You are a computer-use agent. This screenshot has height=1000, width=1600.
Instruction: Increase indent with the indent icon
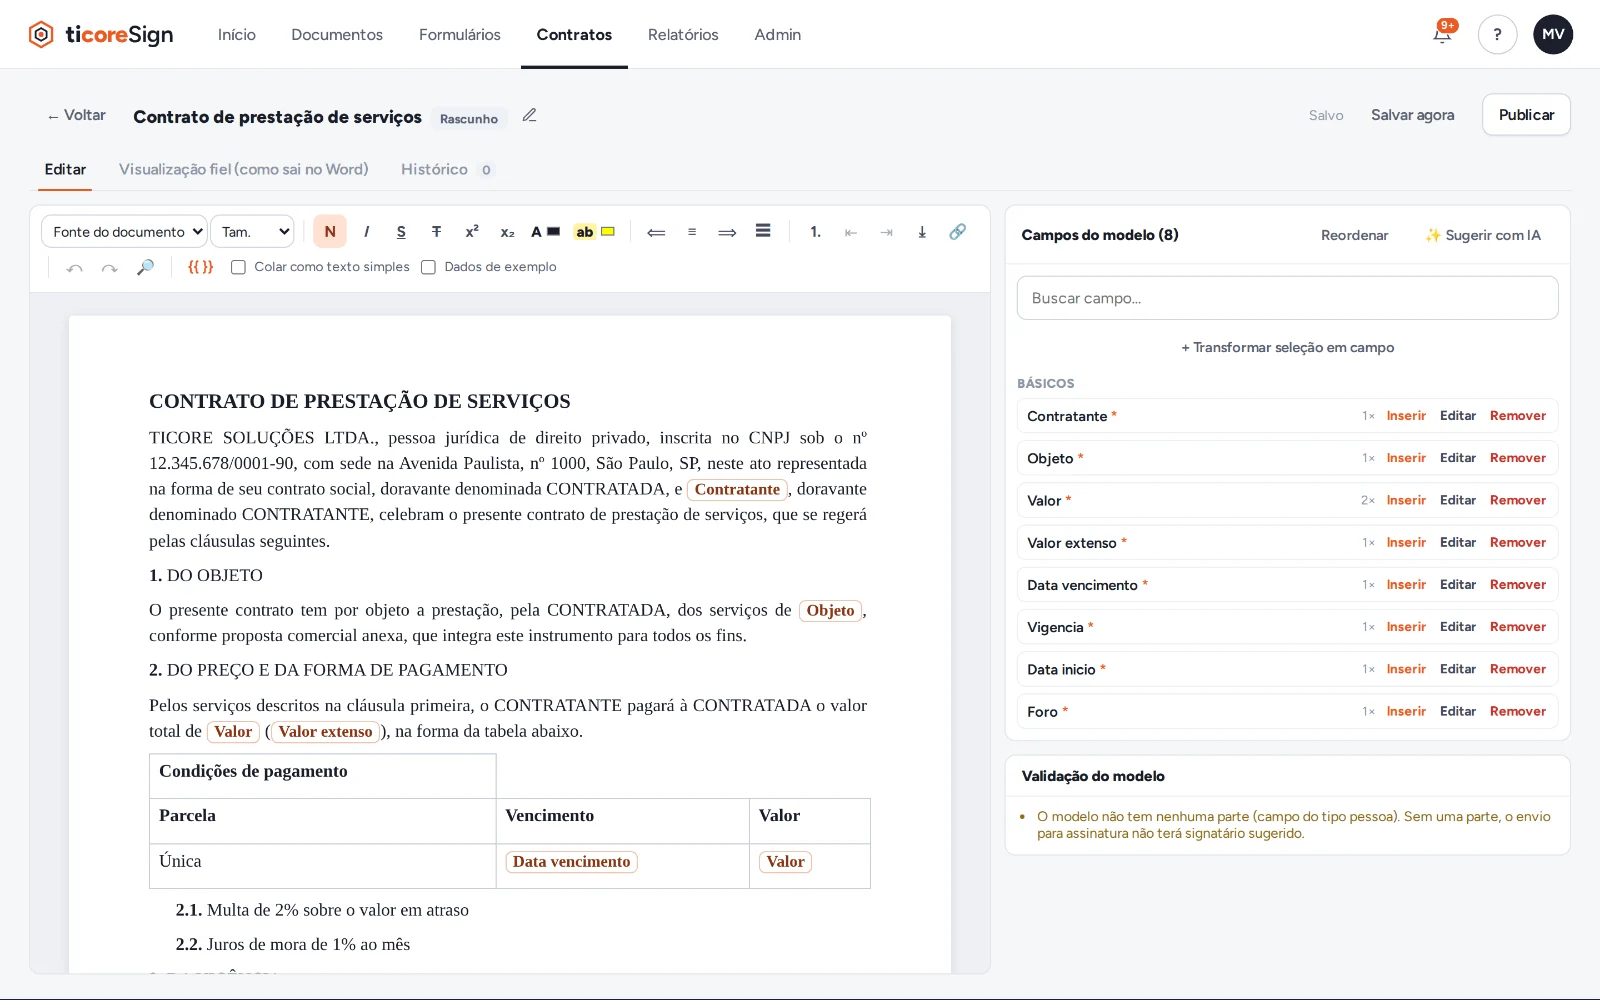point(887,232)
